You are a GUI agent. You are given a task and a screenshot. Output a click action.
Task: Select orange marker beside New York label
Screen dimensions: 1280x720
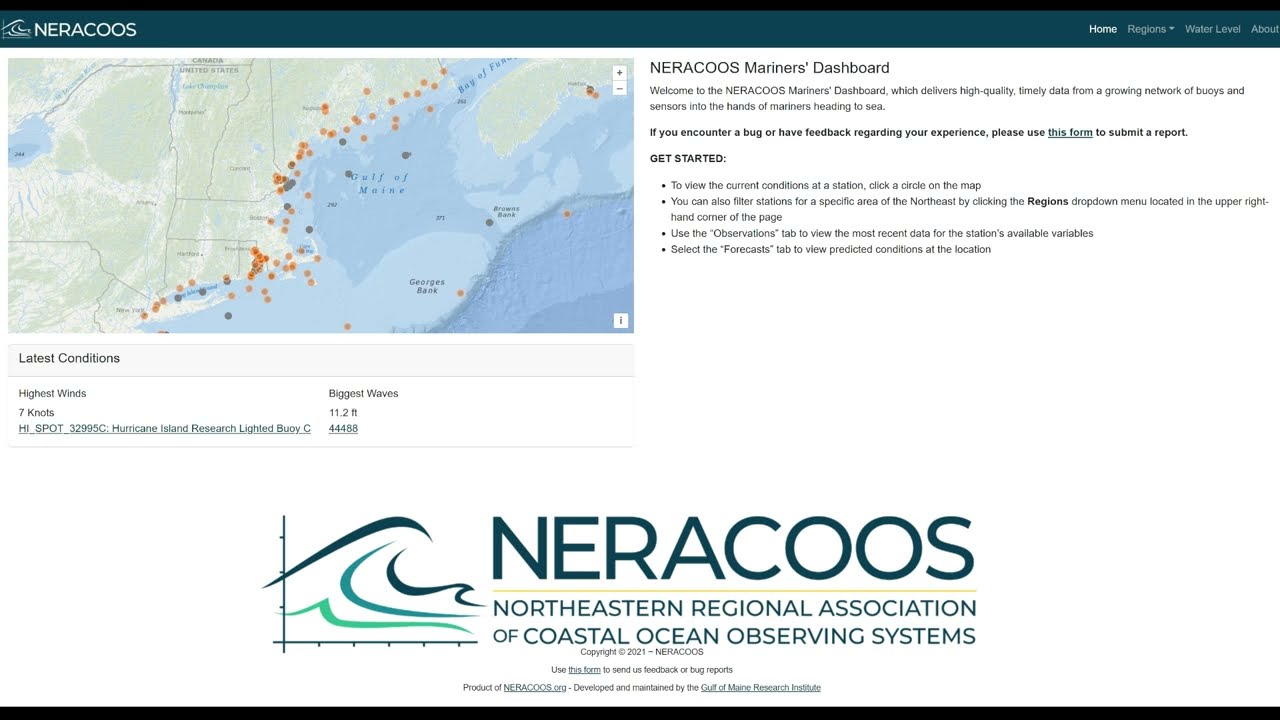[x=145, y=315]
